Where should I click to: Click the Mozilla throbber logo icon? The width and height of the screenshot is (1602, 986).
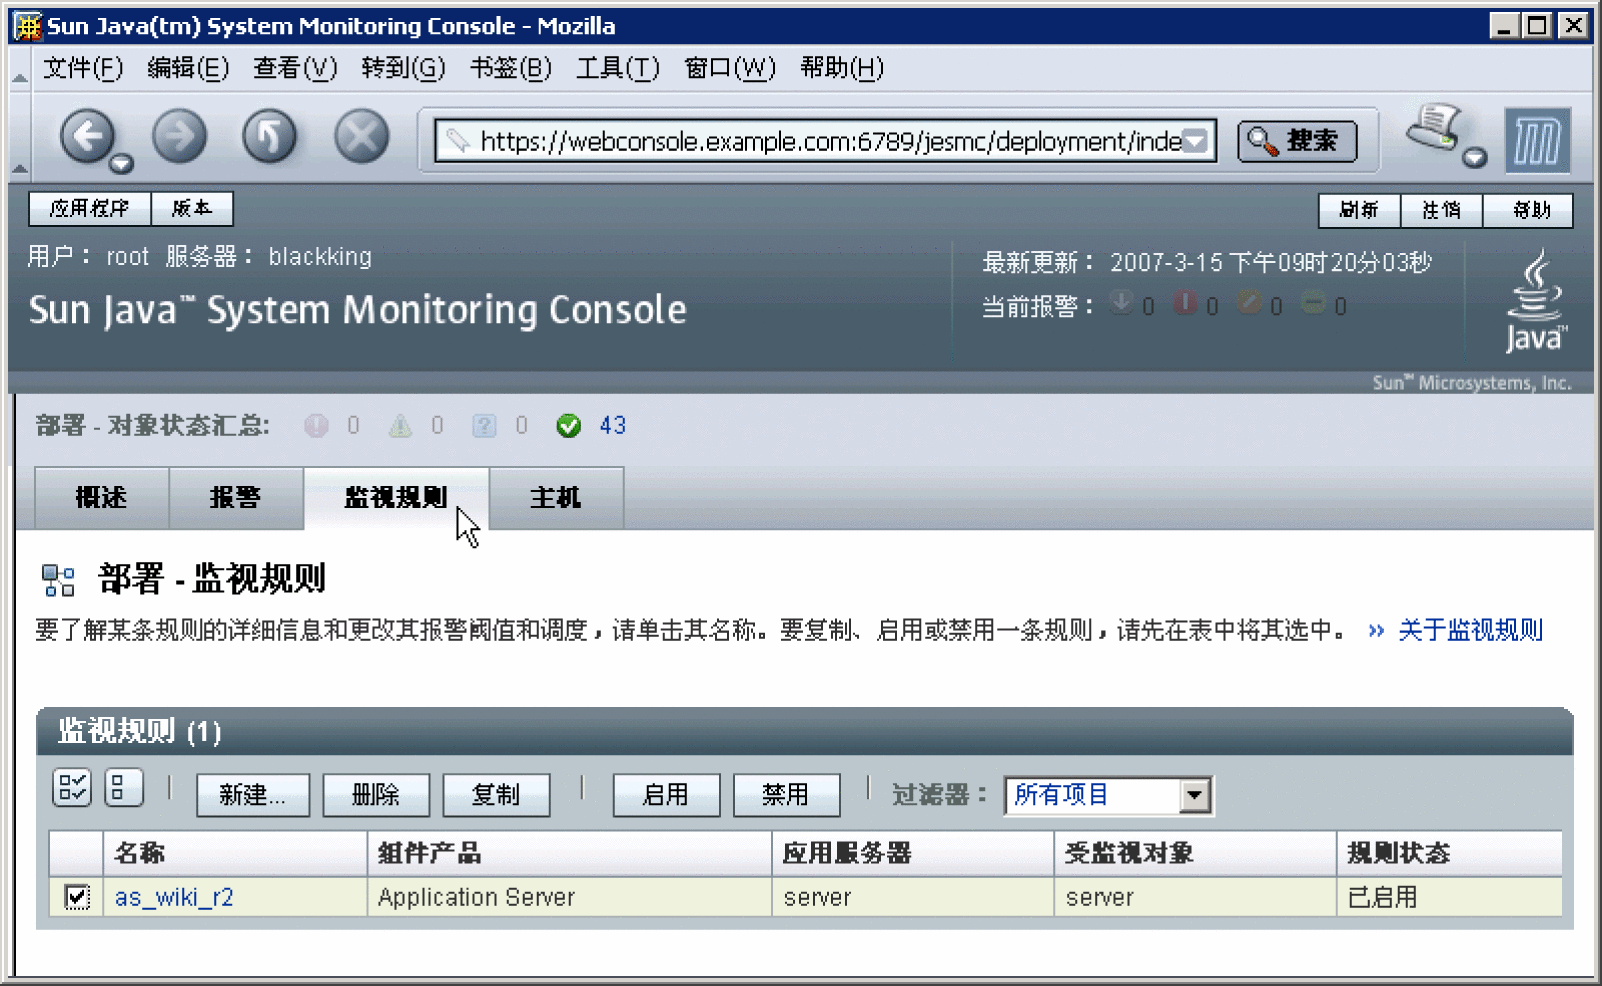click(1537, 141)
